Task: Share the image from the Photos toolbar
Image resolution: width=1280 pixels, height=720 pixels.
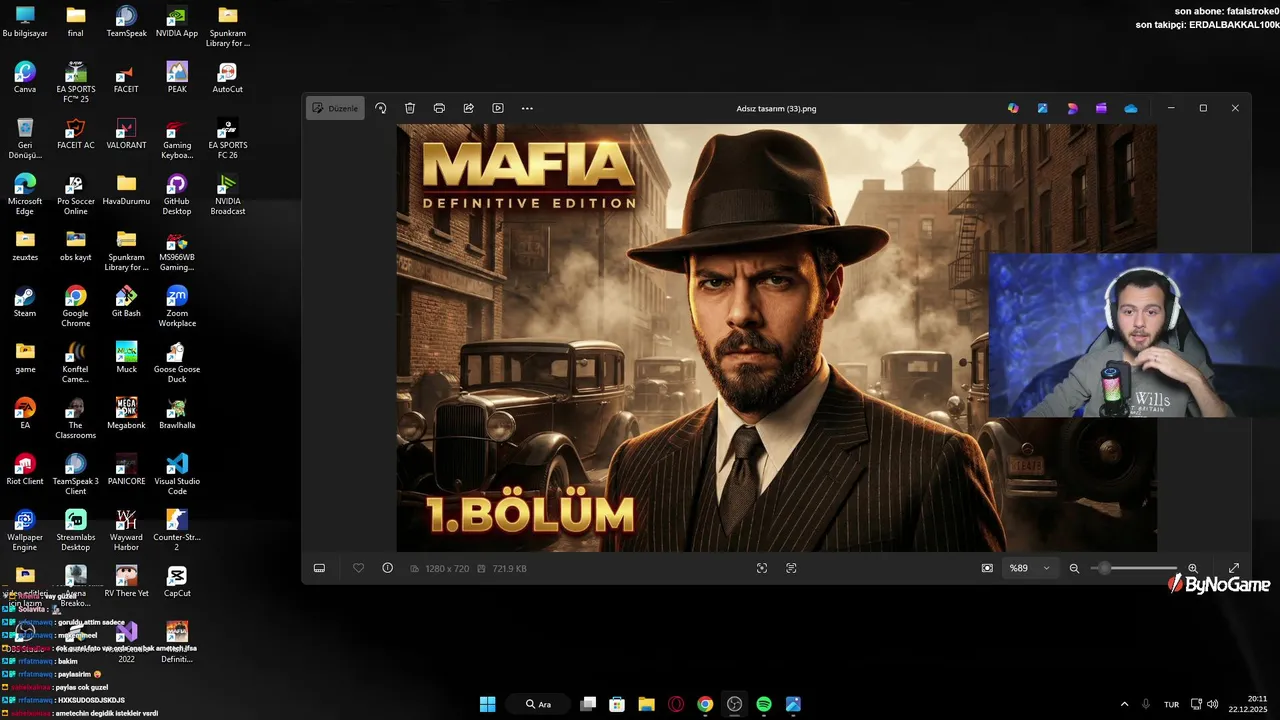Action: tap(468, 108)
